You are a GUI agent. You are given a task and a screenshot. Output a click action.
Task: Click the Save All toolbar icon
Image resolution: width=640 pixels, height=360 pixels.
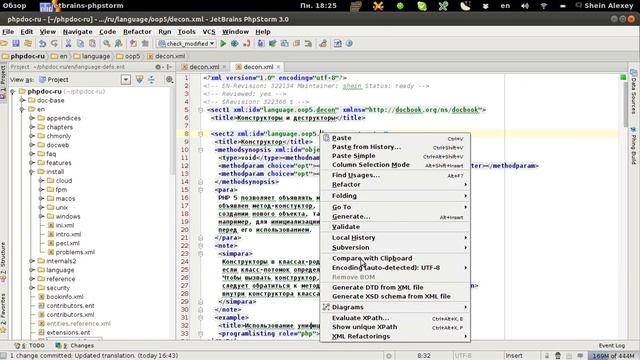point(16,43)
